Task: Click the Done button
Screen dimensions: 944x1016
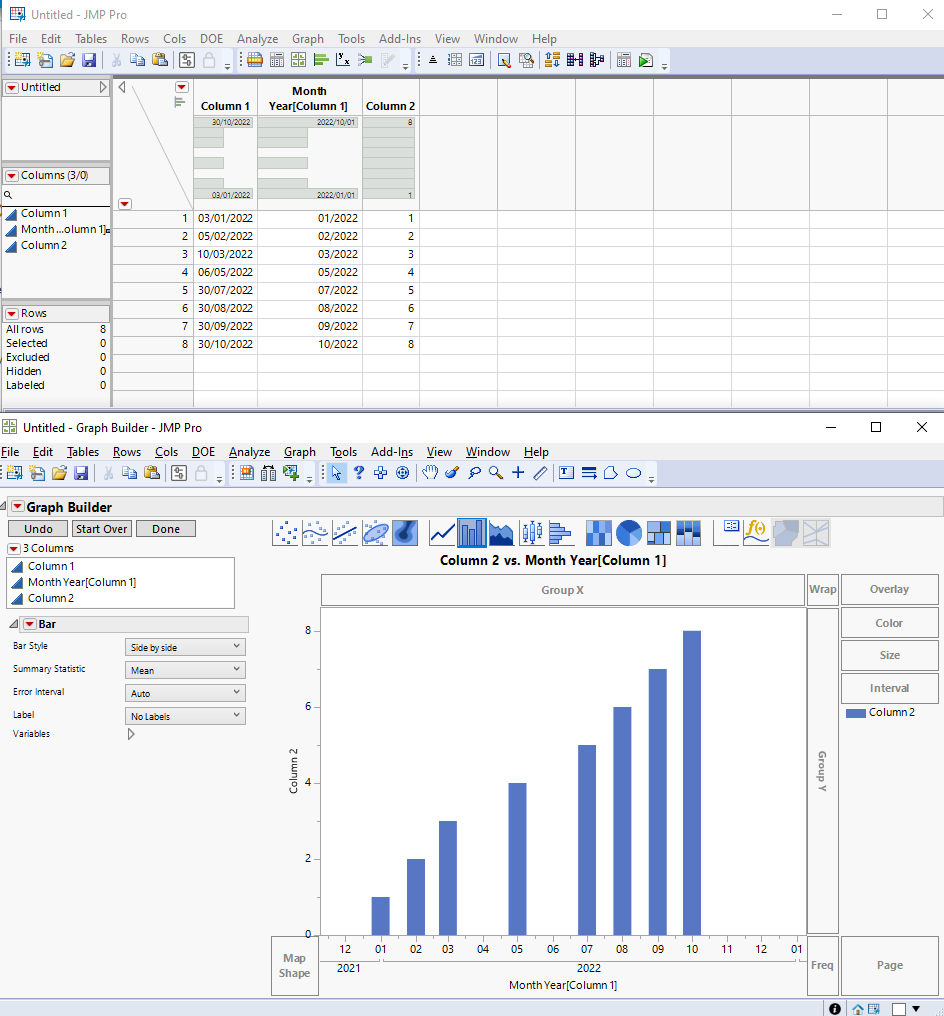Action: click(165, 528)
